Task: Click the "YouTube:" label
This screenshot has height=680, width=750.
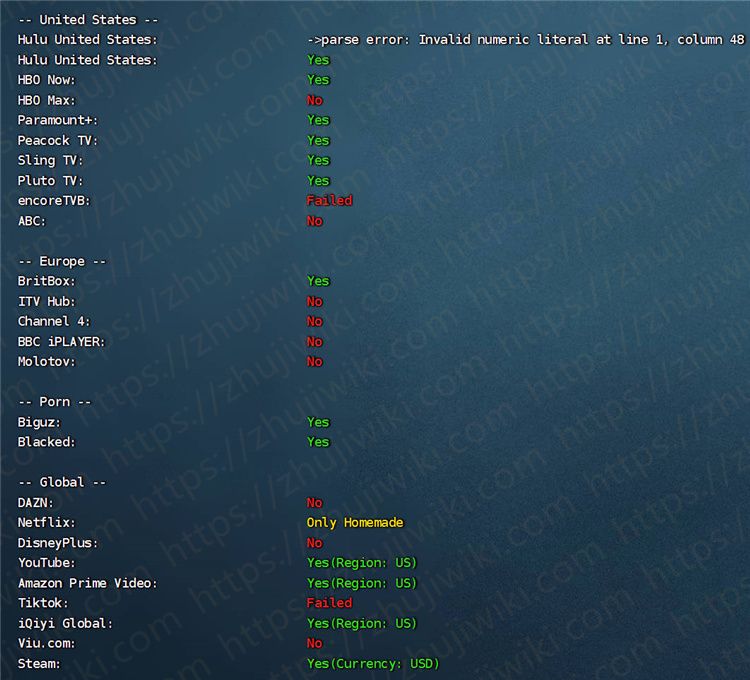Action: (x=47, y=563)
